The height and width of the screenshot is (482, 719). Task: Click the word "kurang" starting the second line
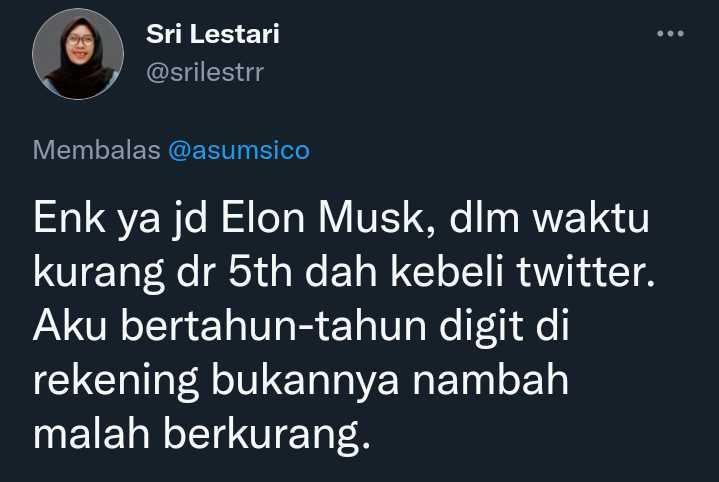99,273
